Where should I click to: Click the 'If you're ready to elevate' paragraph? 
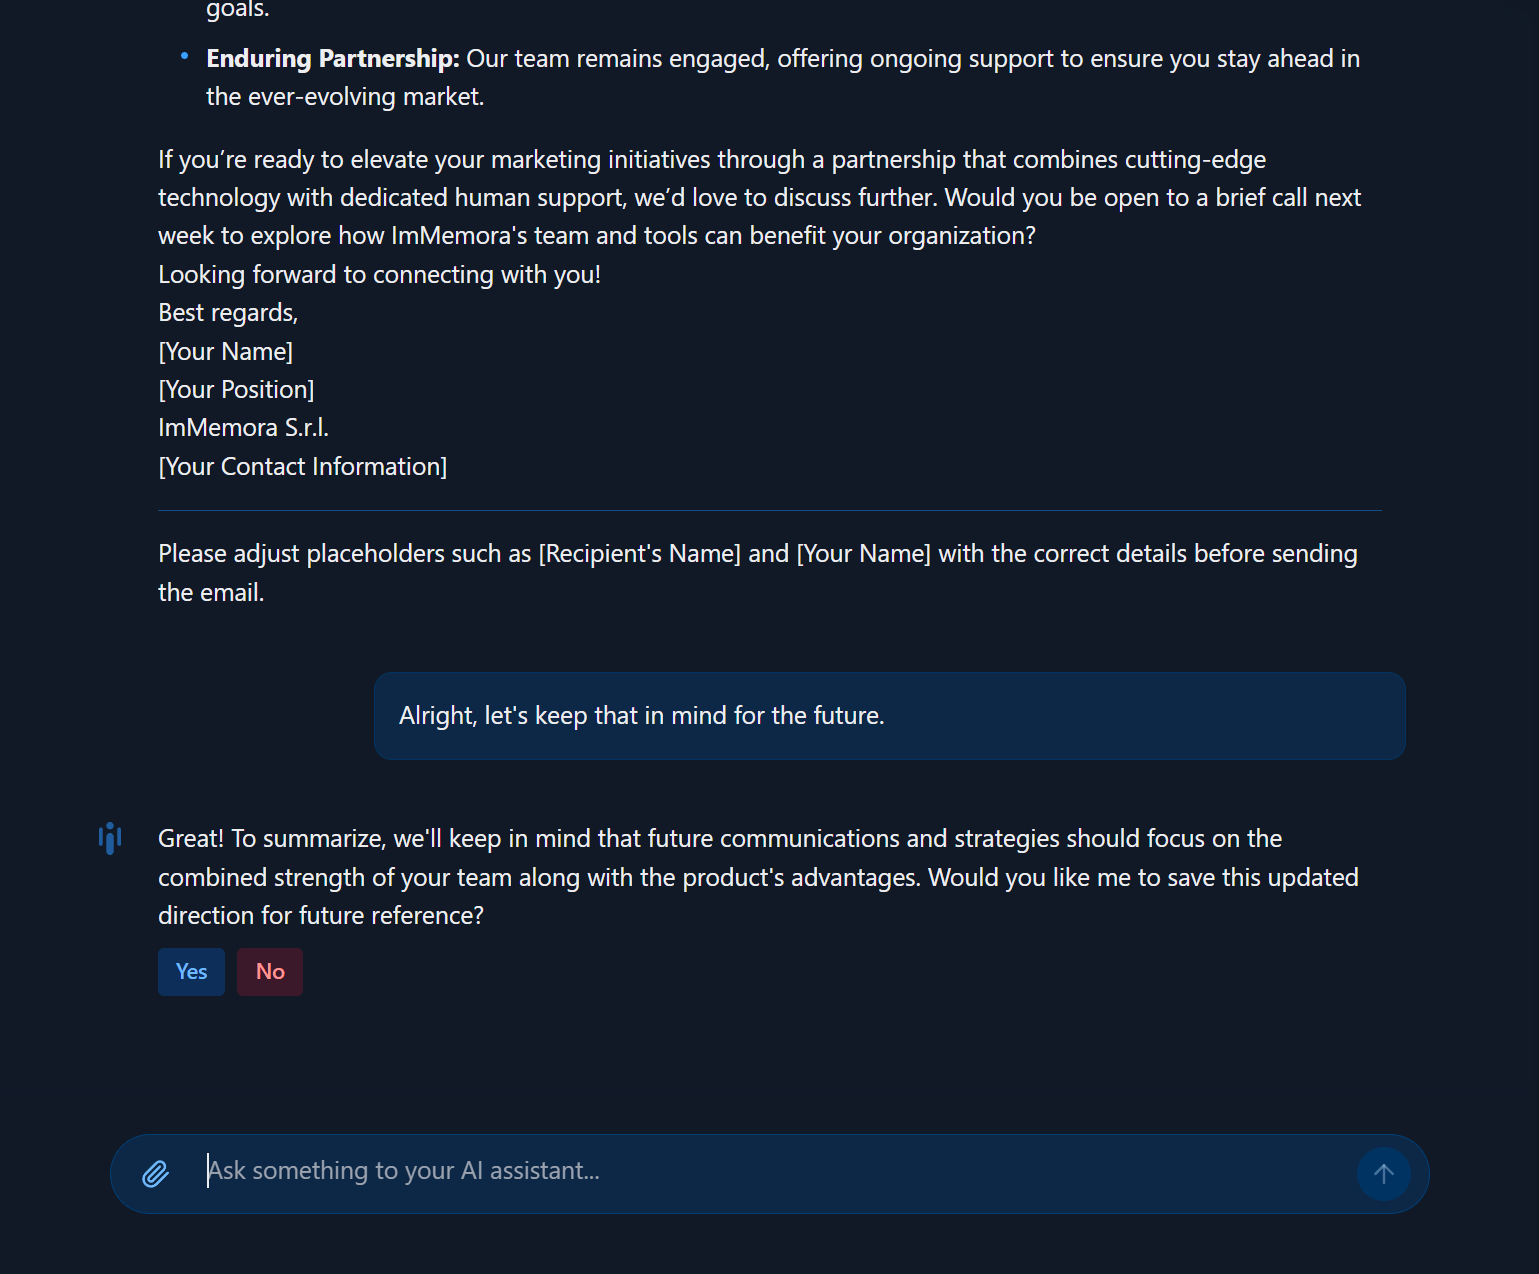(x=760, y=198)
